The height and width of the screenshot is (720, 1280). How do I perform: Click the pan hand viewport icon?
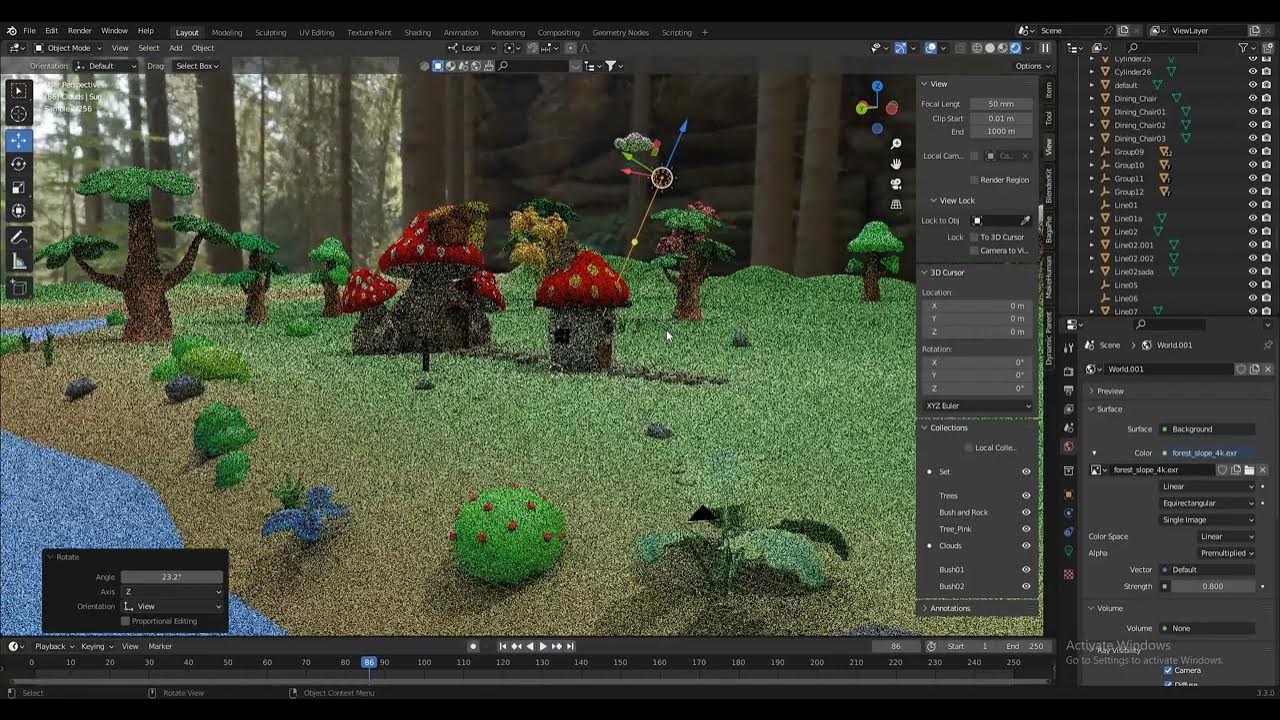[x=896, y=164]
